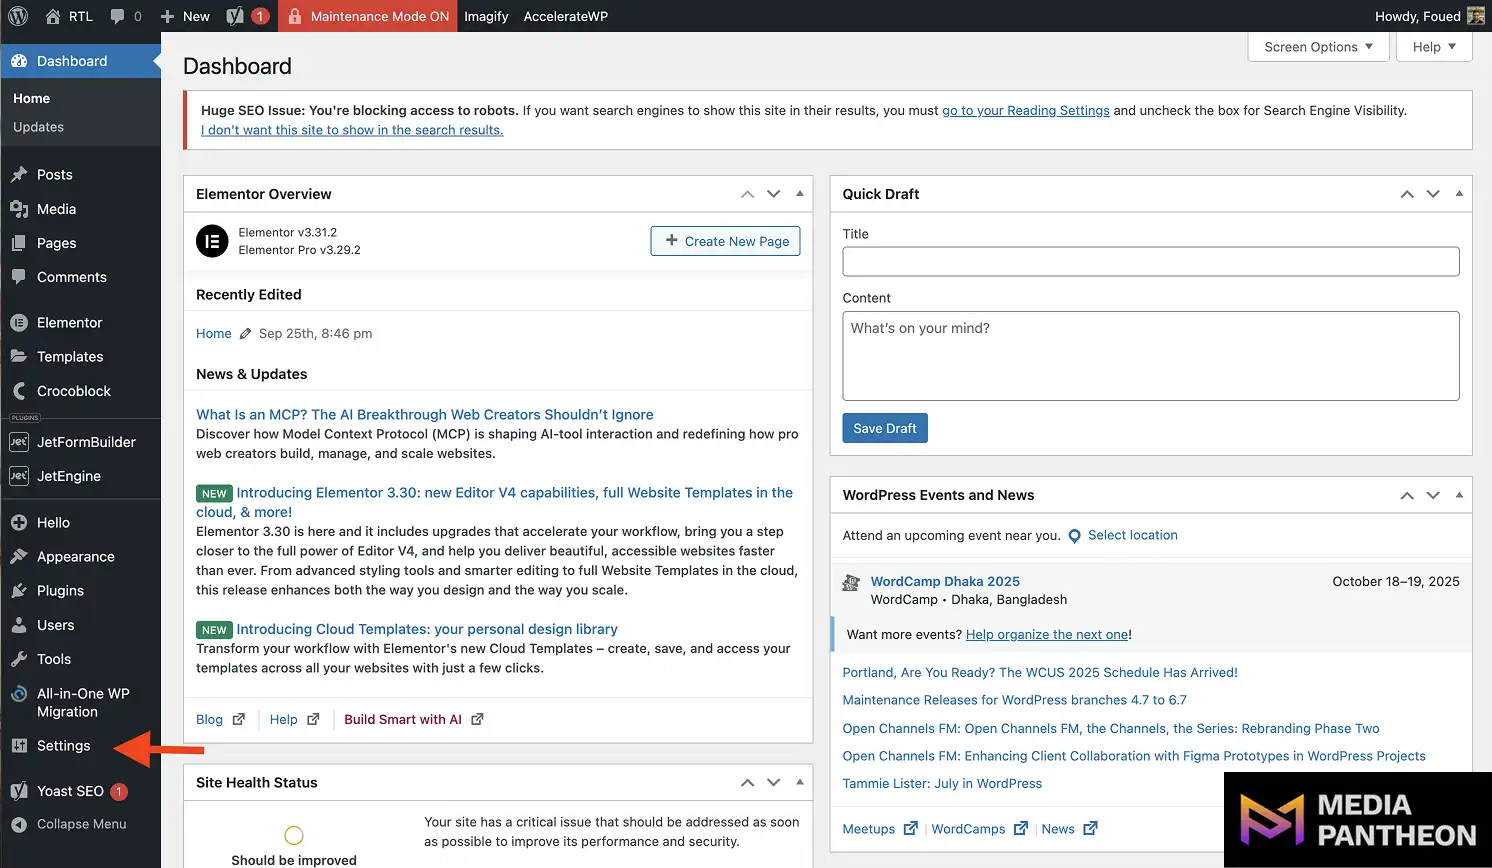Viewport: 1492px width, 868px height.
Task: Click the Elementor logo in overview panel
Action: (212, 241)
